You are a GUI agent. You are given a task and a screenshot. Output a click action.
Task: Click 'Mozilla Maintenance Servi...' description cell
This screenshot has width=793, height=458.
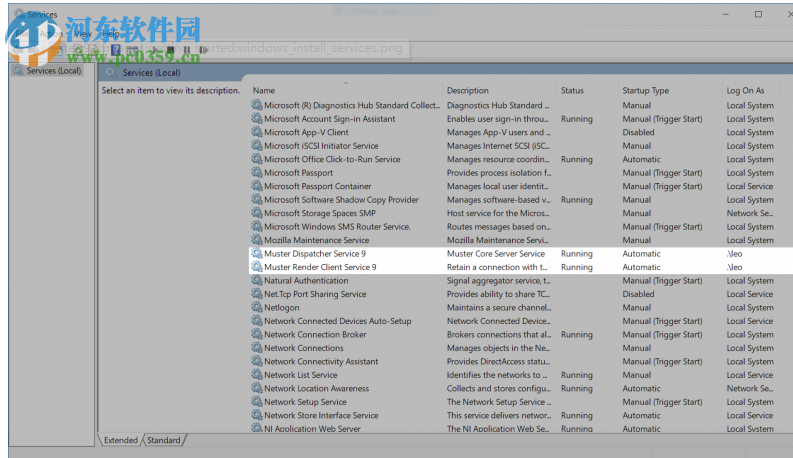(497, 240)
